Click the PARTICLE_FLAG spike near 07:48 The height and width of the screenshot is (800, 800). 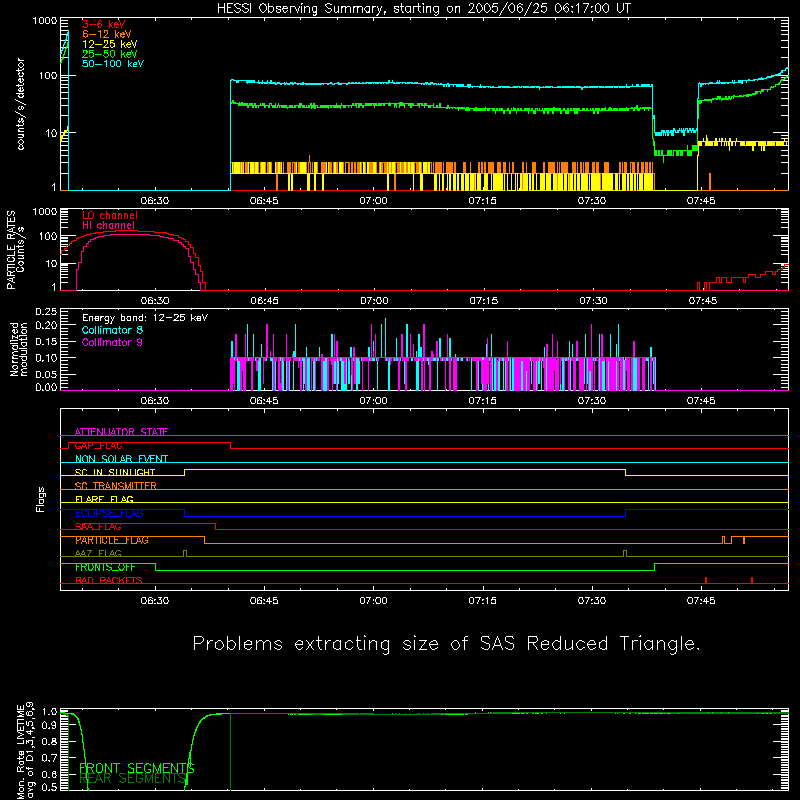pyautogui.click(x=723, y=540)
